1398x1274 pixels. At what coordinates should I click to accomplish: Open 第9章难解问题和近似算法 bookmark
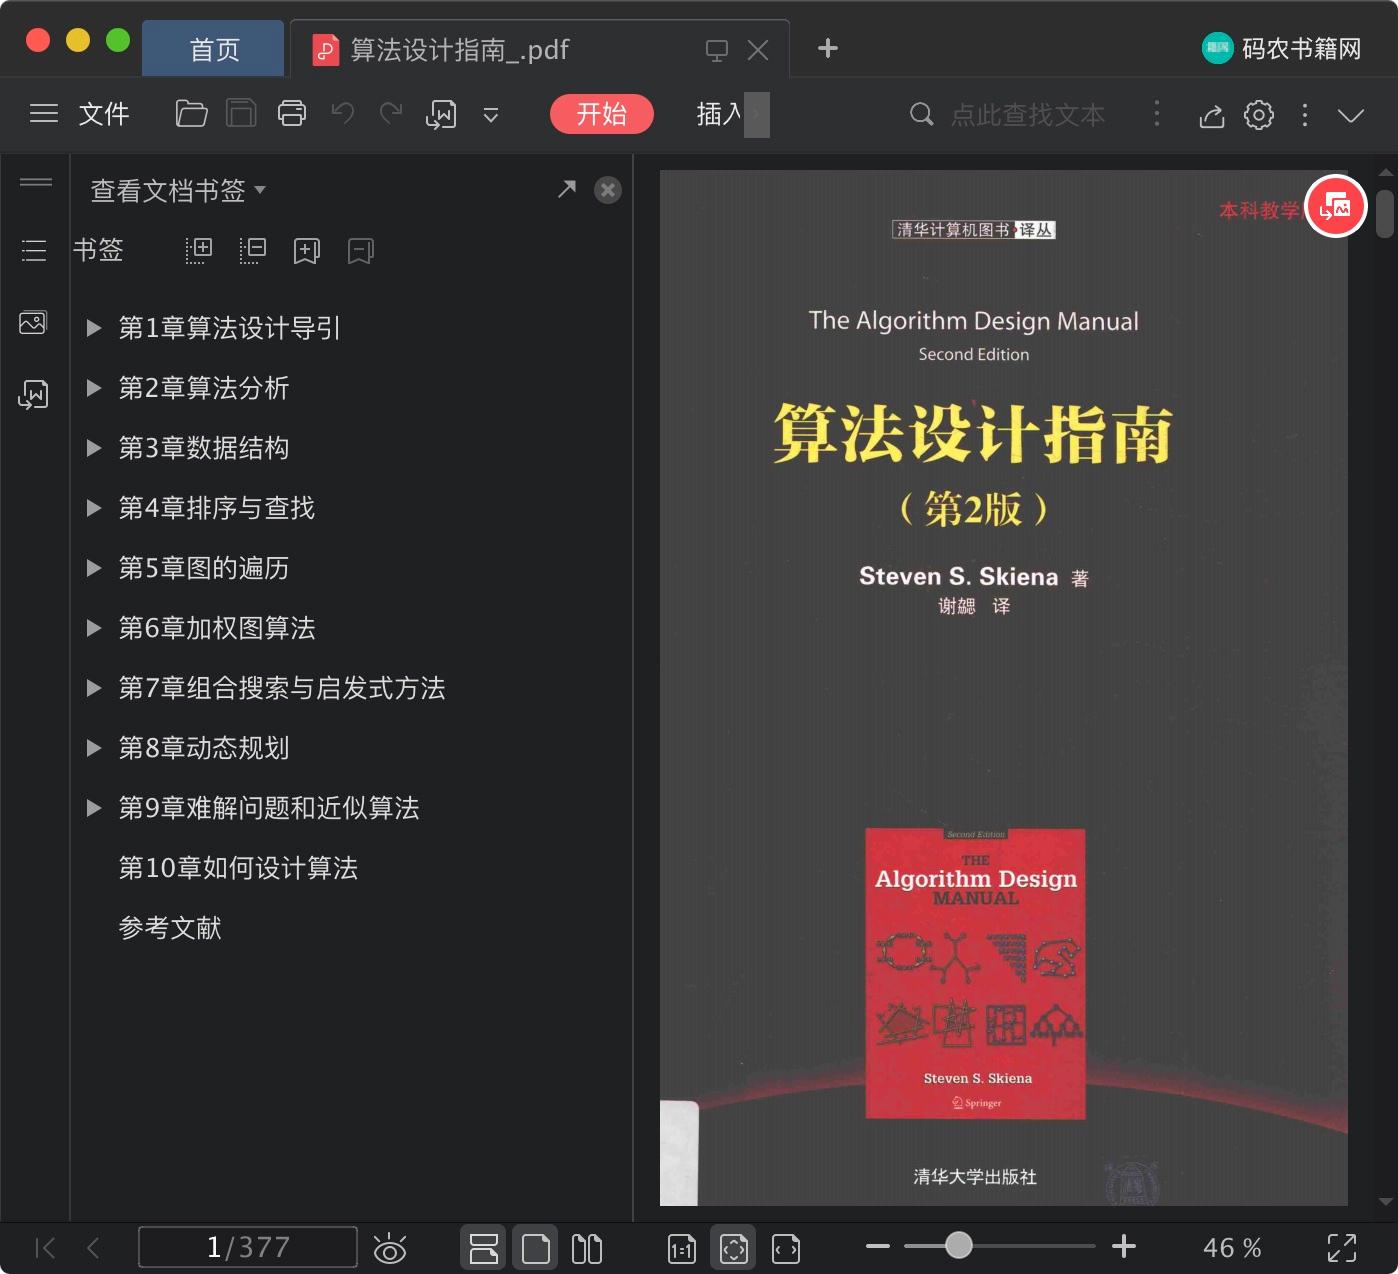pyautogui.click(x=269, y=808)
